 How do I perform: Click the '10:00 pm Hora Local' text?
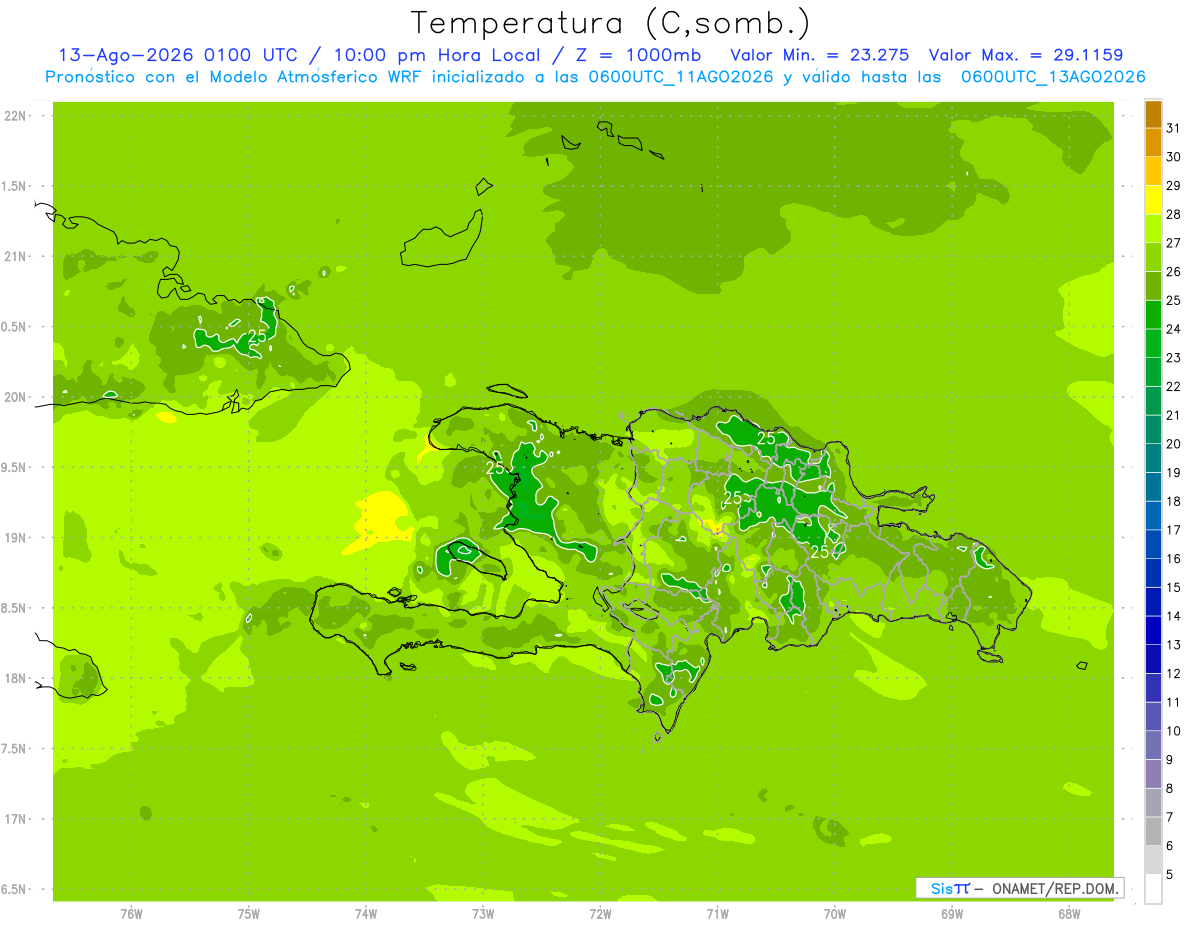435,55
